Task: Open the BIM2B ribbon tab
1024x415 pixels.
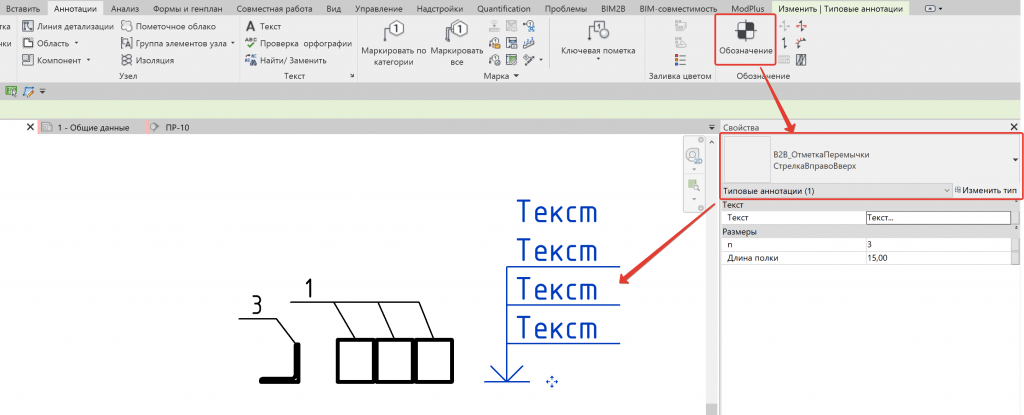Action: (x=613, y=8)
